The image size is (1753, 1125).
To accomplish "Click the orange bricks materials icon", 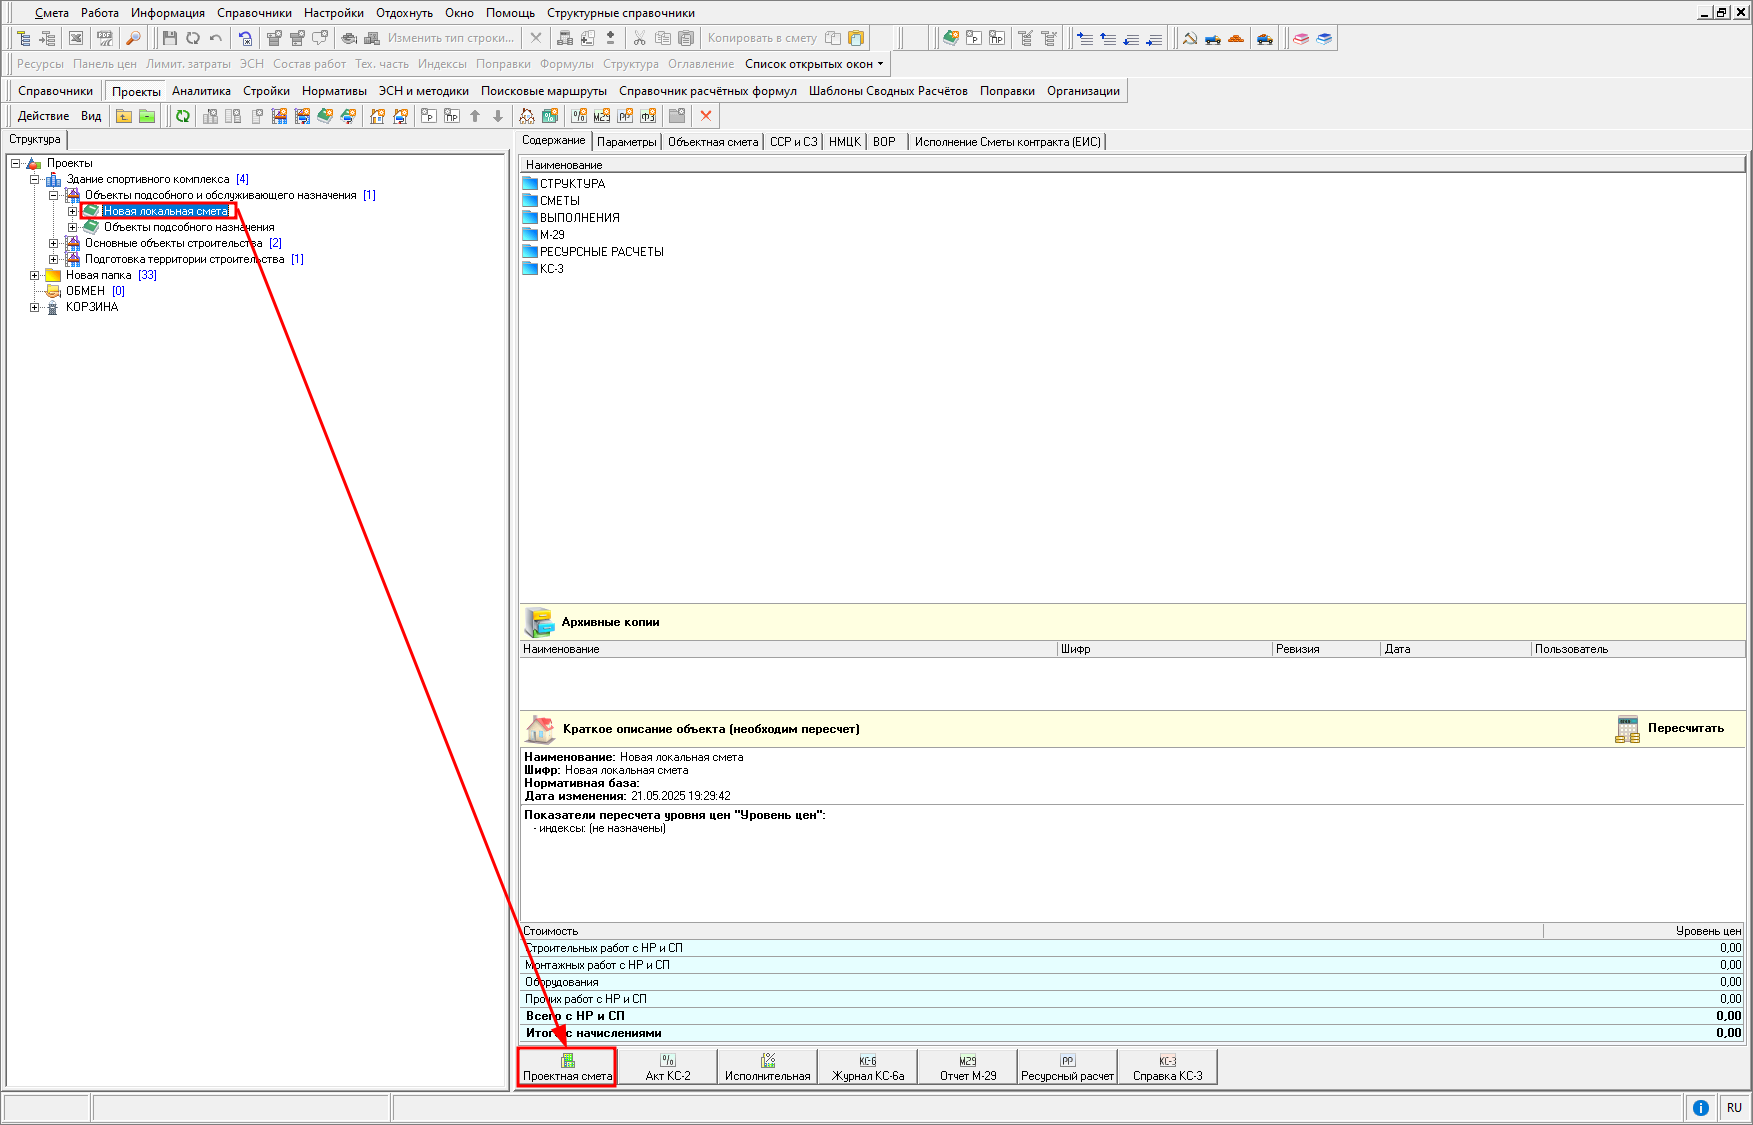I will (x=1236, y=38).
